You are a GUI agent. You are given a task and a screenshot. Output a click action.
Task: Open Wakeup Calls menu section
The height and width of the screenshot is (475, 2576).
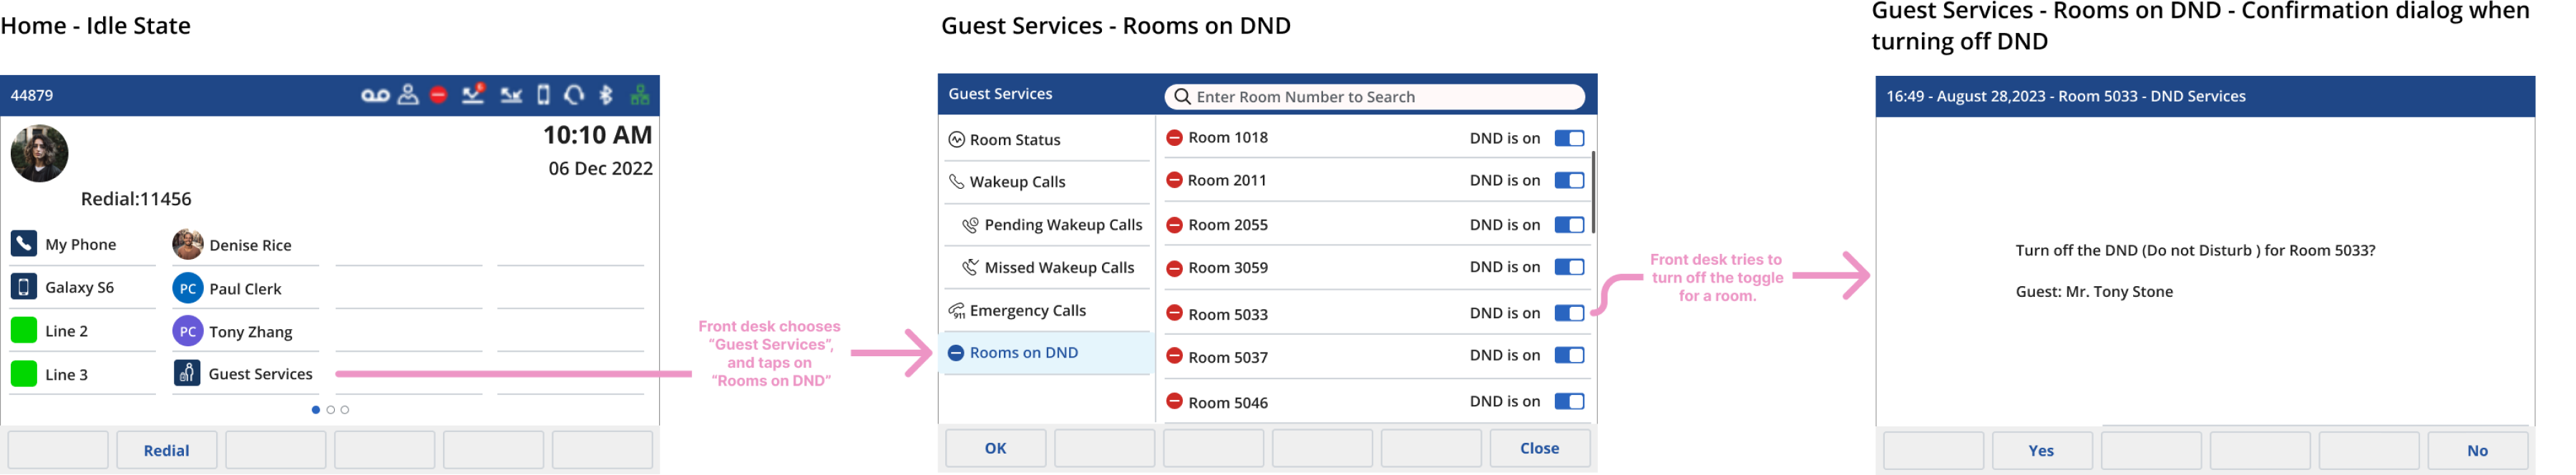pos(1017,182)
